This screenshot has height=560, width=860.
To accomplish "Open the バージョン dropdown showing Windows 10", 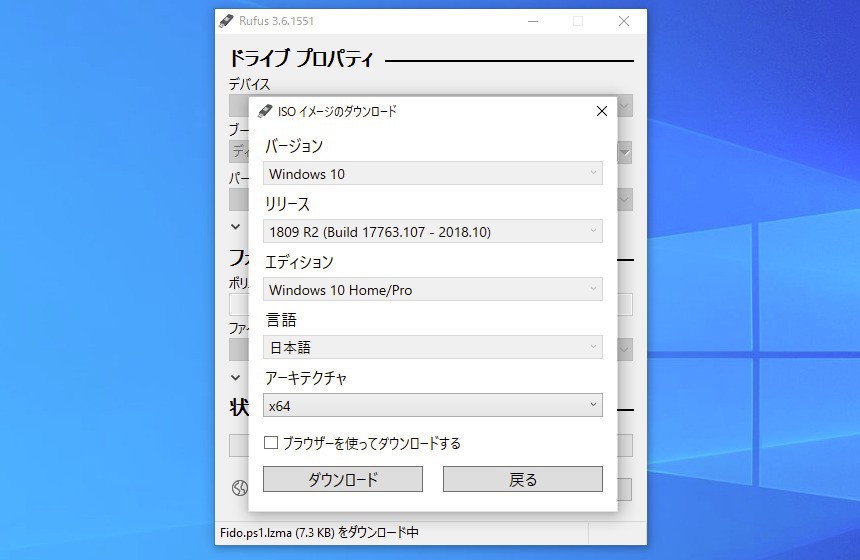I will (433, 173).
